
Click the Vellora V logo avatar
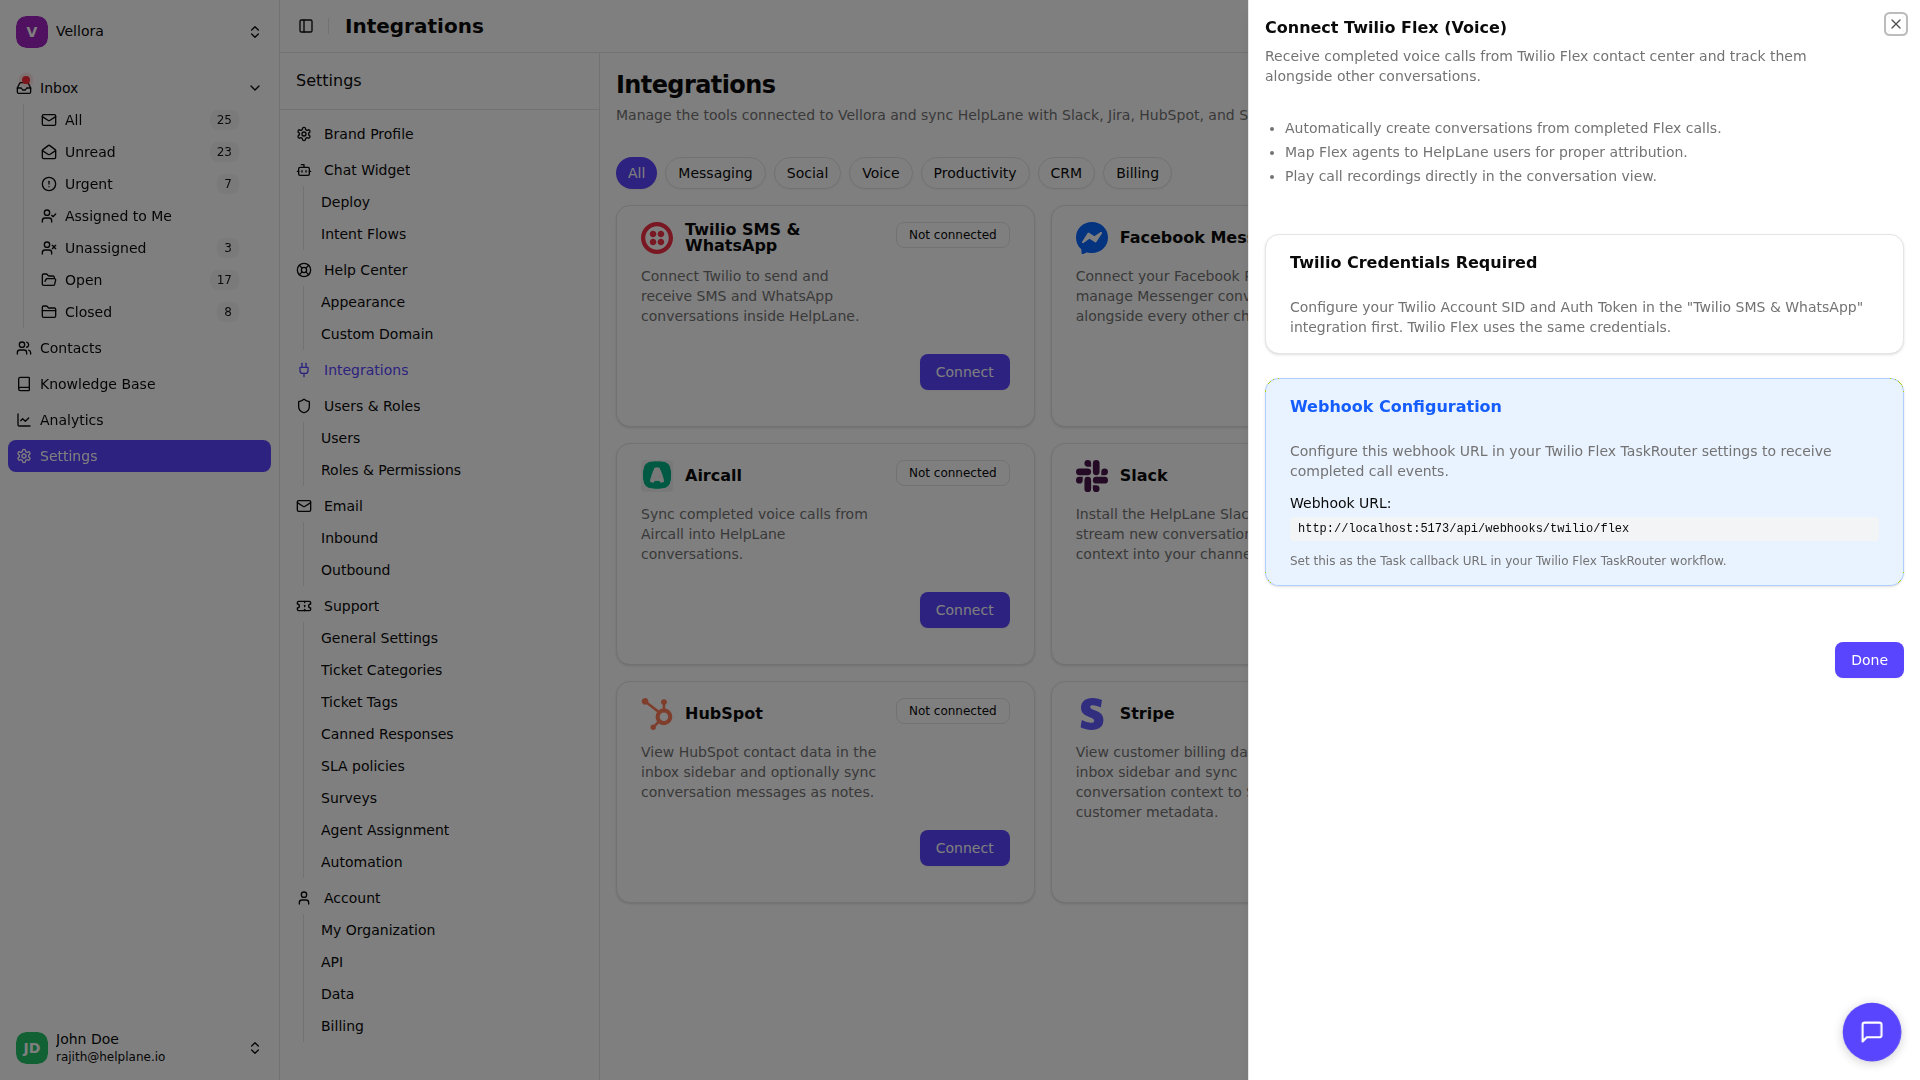tap(32, 32)
